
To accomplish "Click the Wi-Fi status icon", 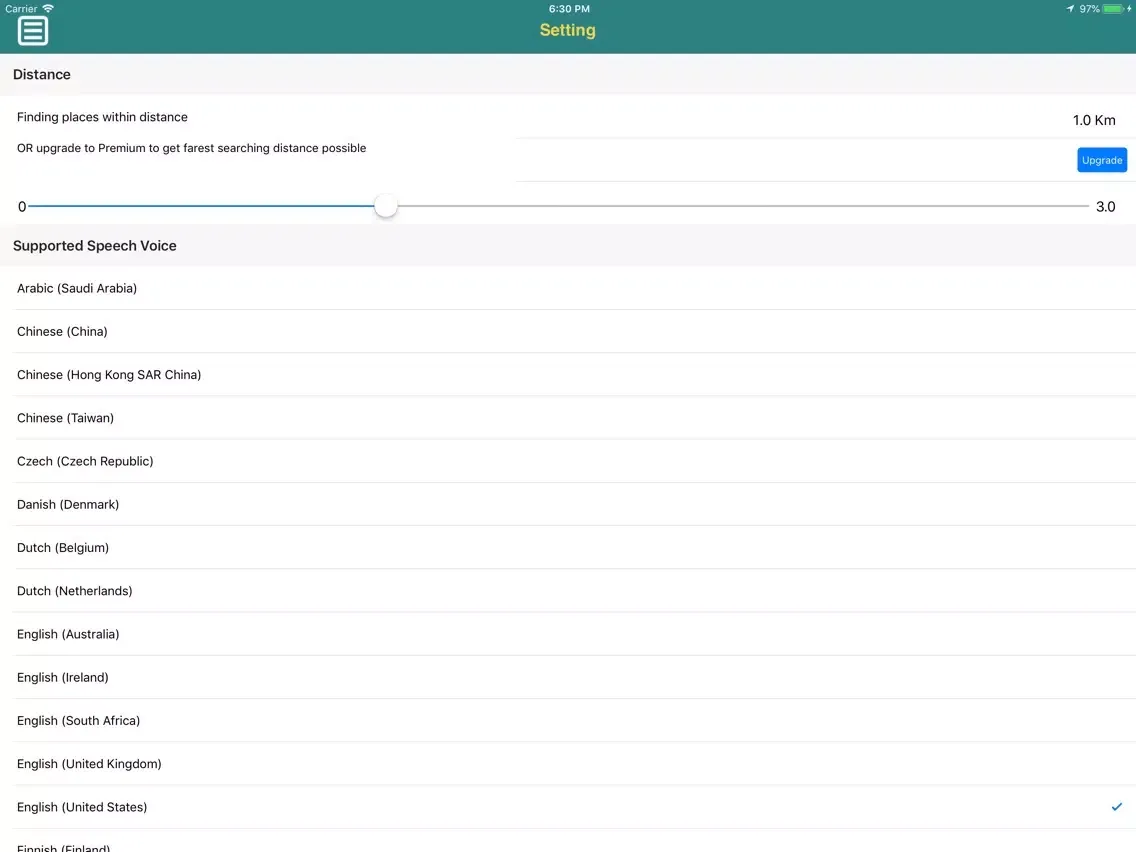I will pyautogui.click(x=48, y=9).
